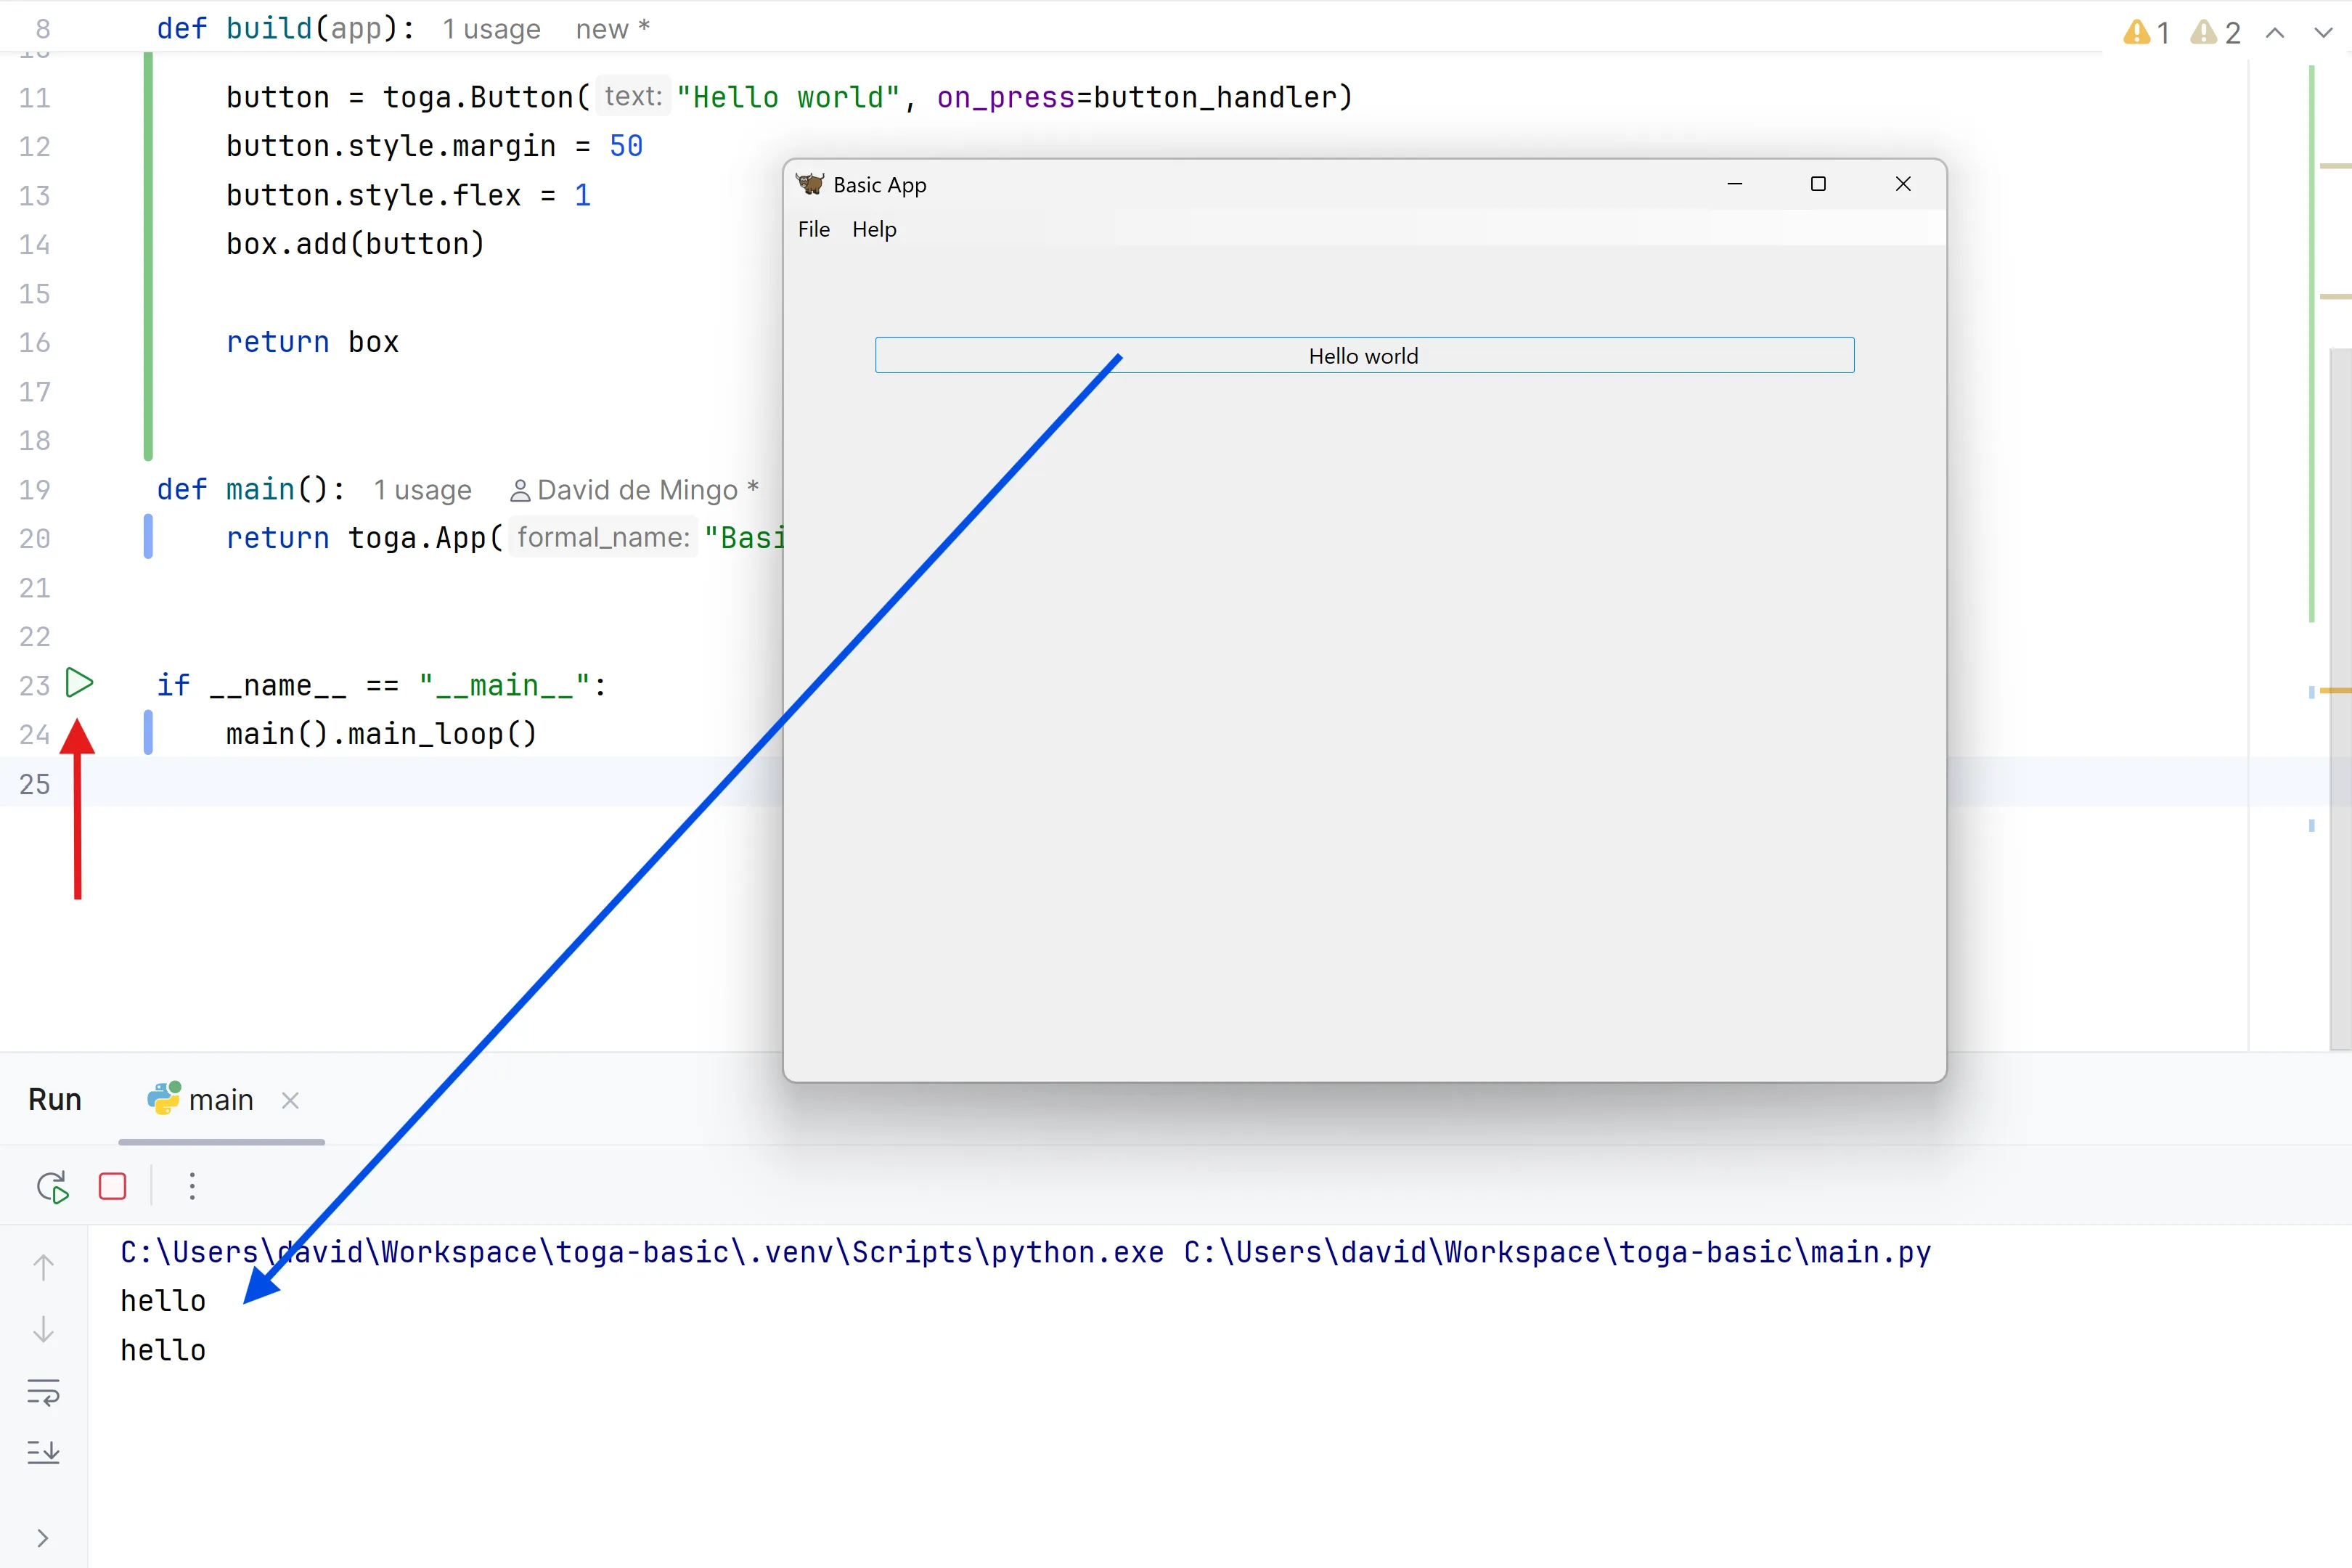2352x1568 pixels.
Task: Click the python.exe path link in console
Action: [641, 1252]
